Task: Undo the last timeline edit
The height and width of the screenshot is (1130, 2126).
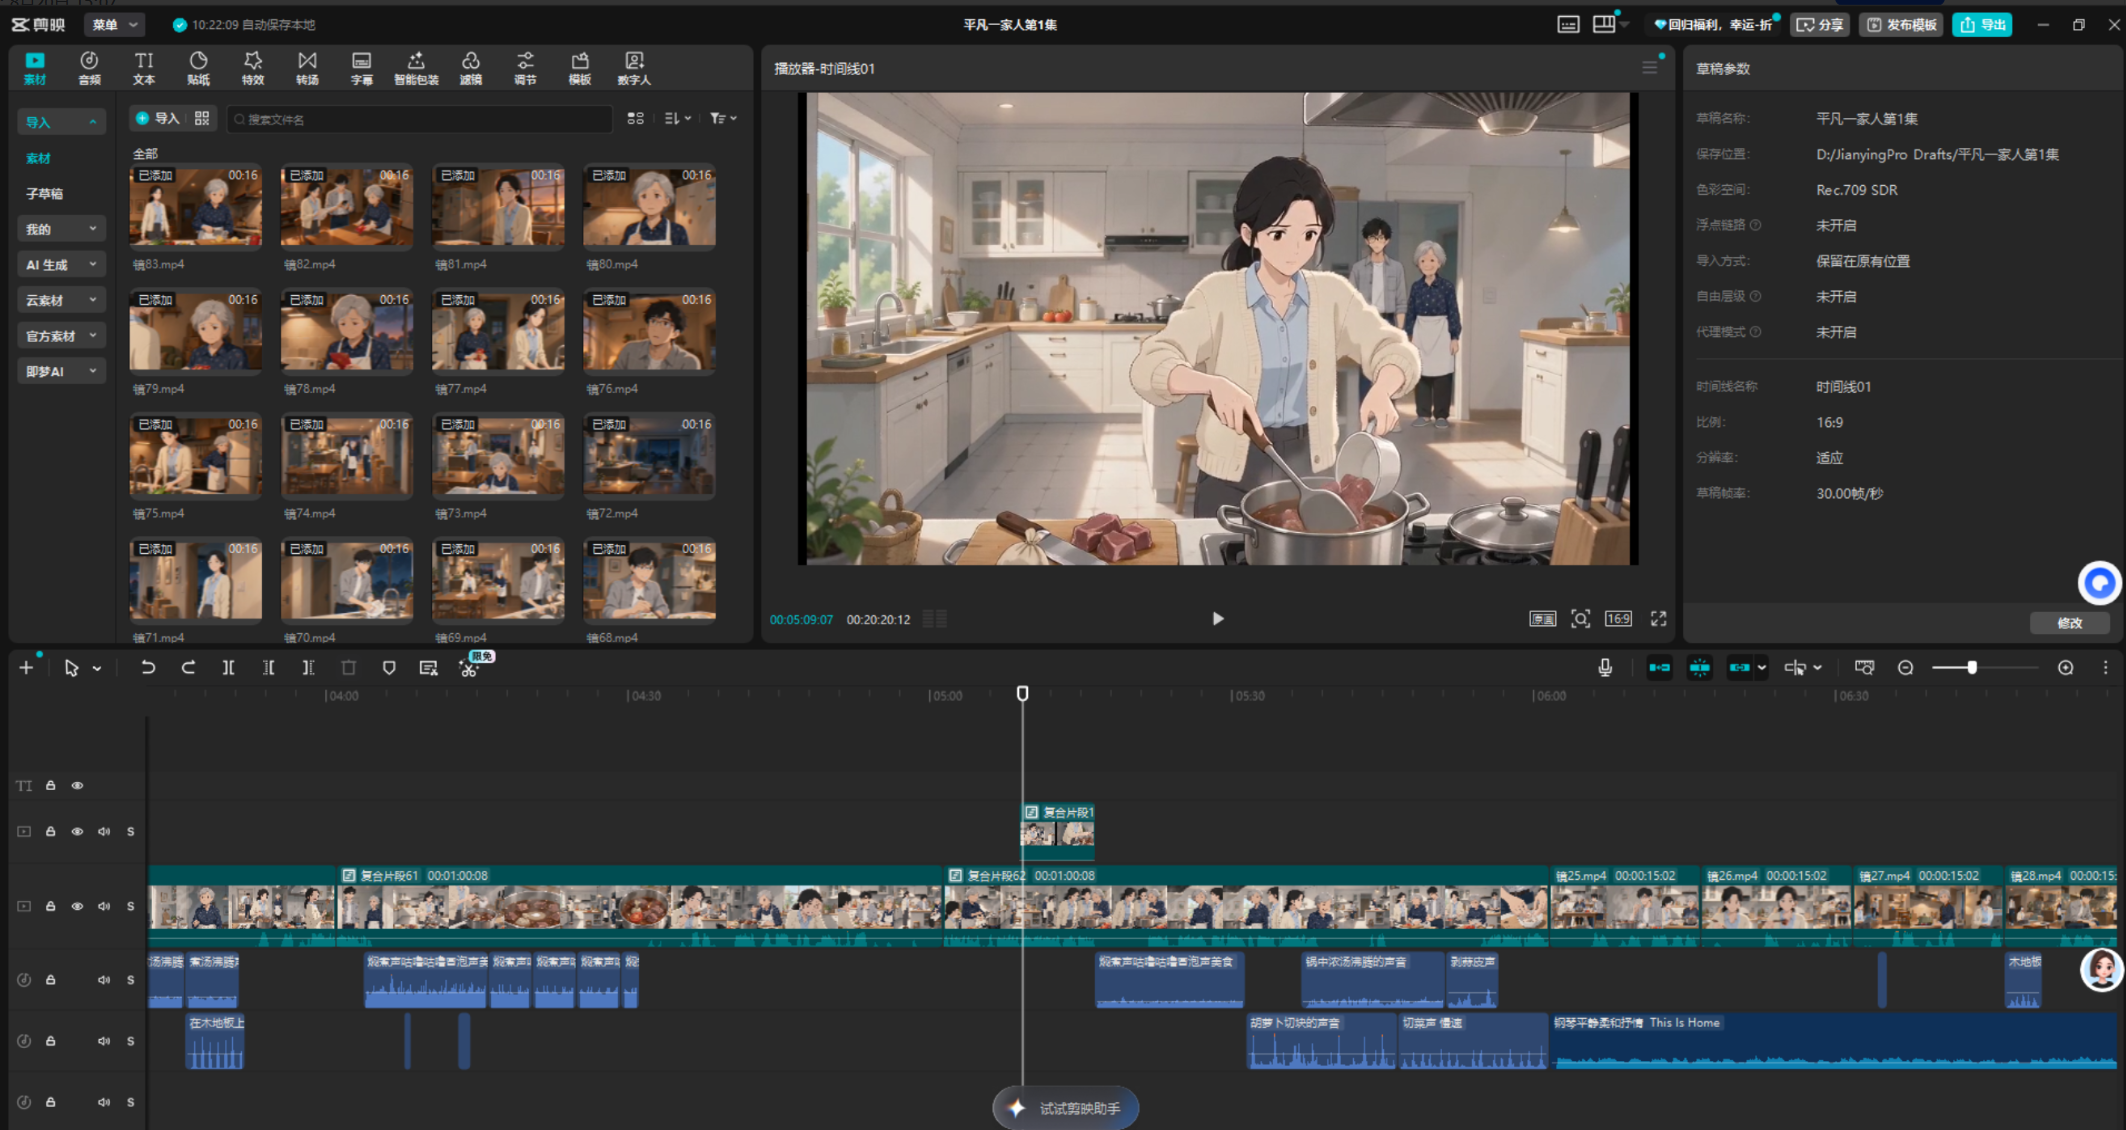Action: pyautogui.click(x=148, y=668)
